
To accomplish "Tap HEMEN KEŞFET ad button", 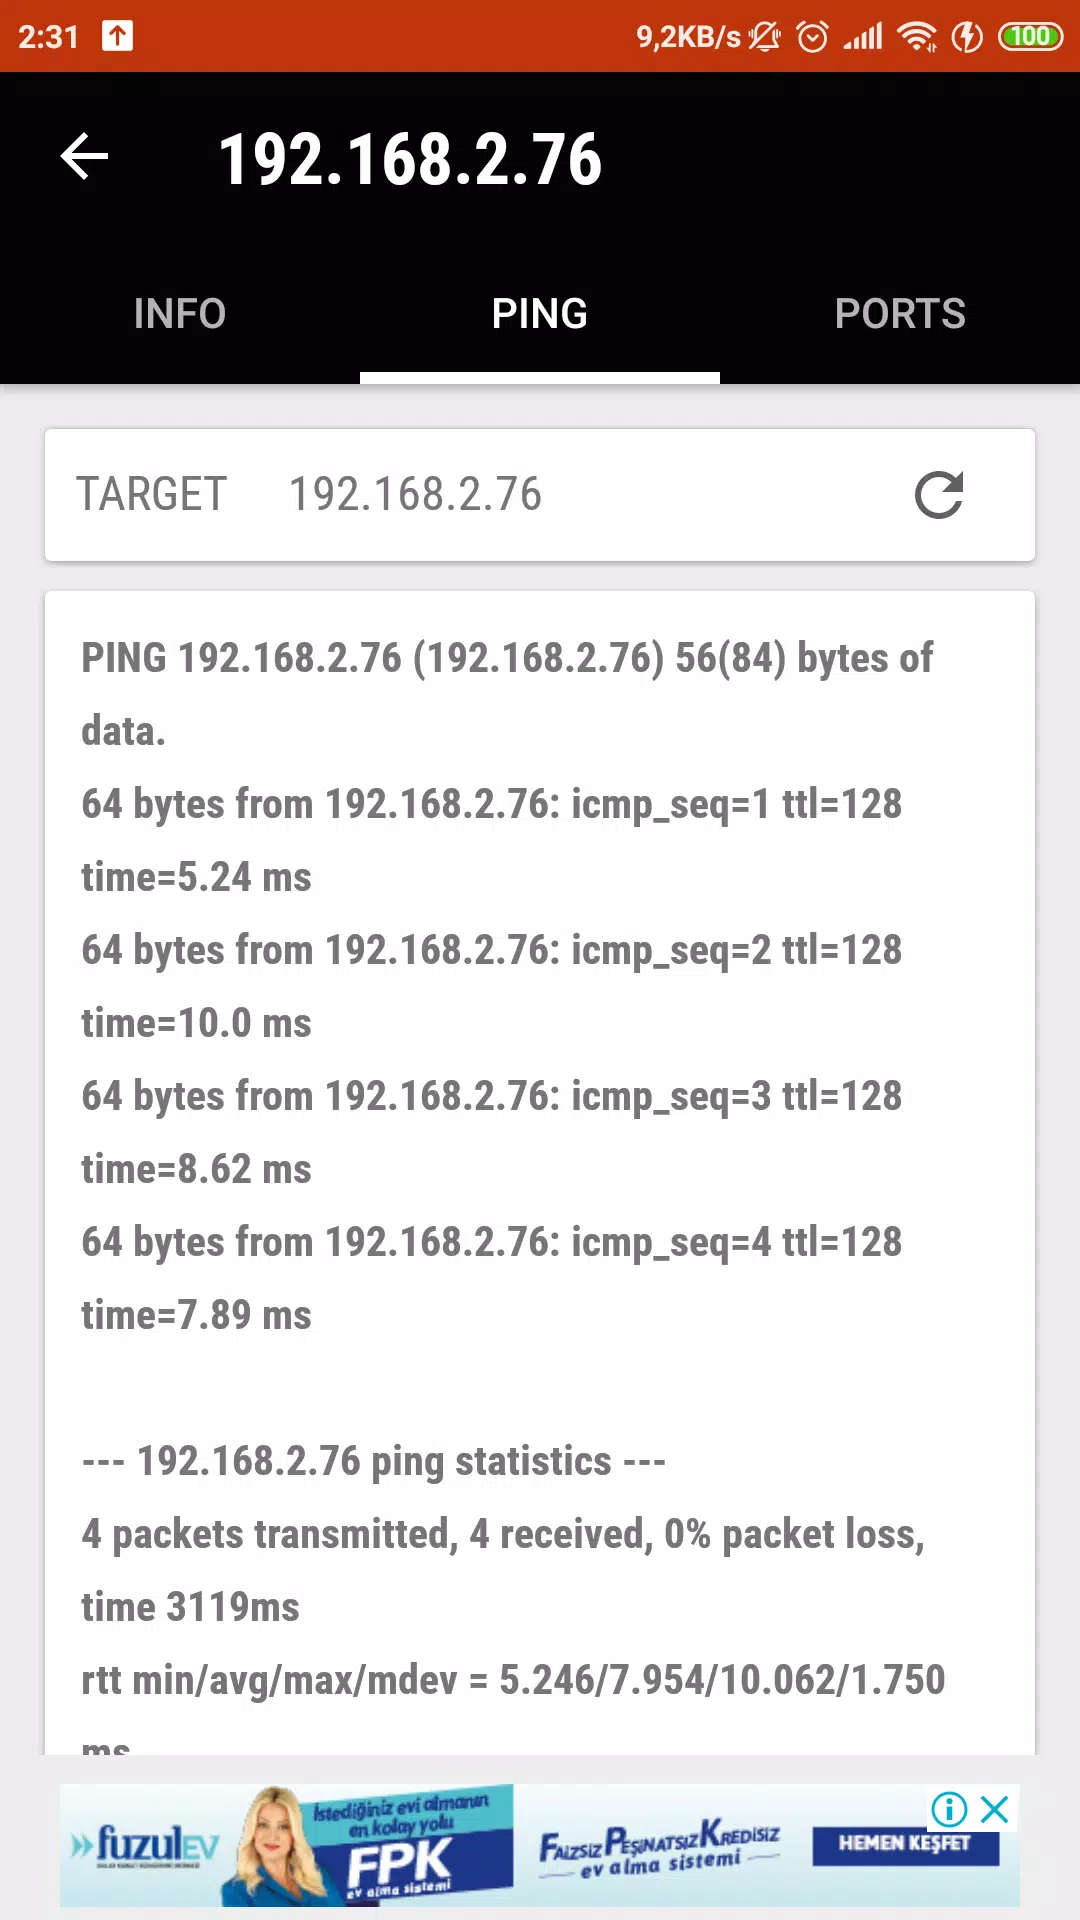I will [x=905, y=1844].
